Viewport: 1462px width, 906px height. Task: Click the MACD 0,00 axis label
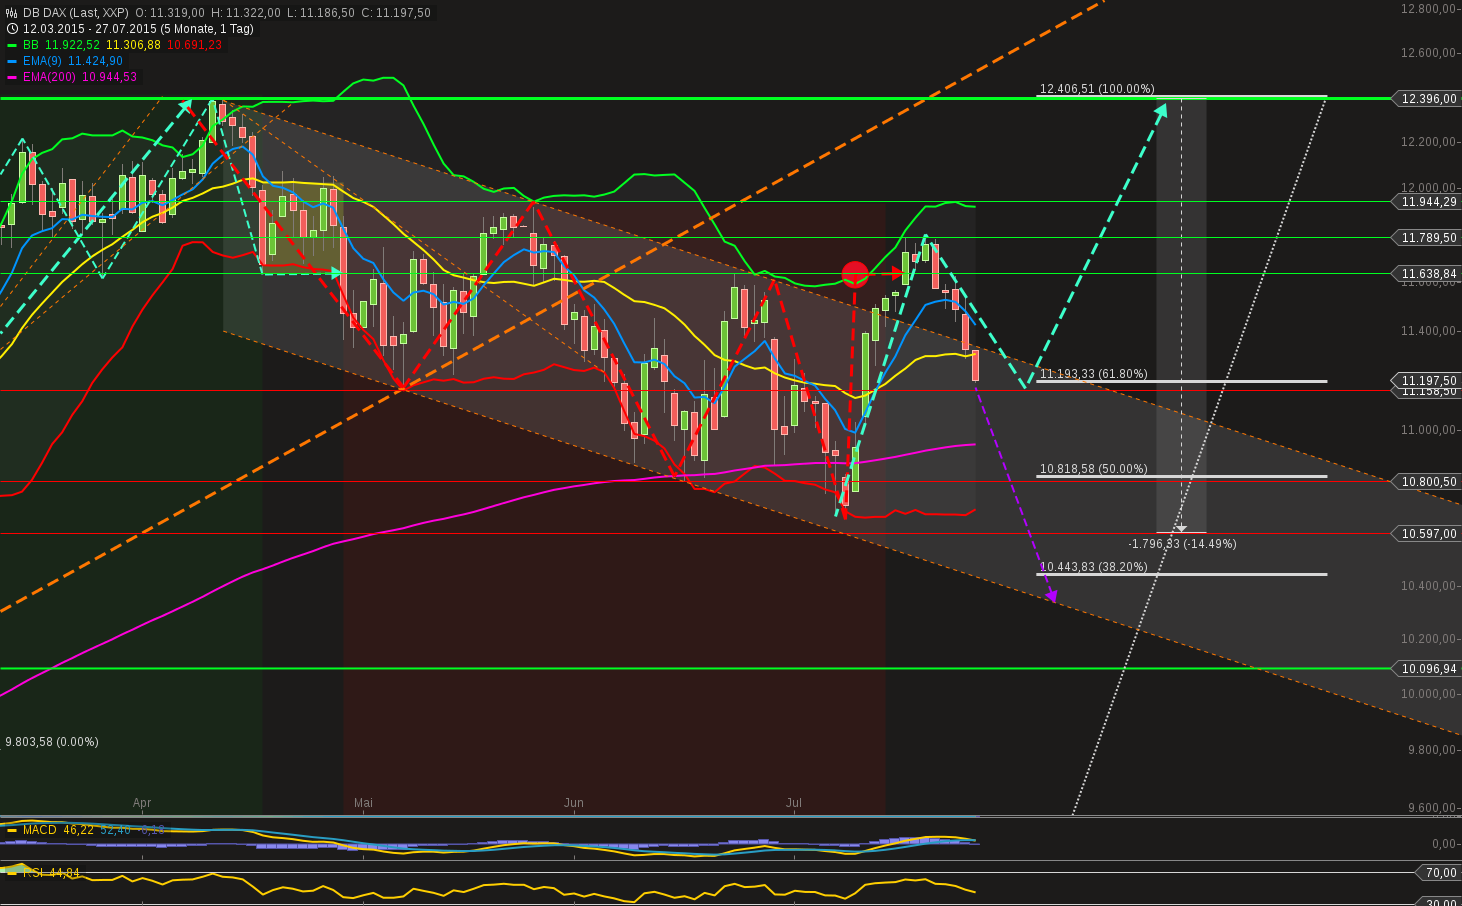point(1444,844)
